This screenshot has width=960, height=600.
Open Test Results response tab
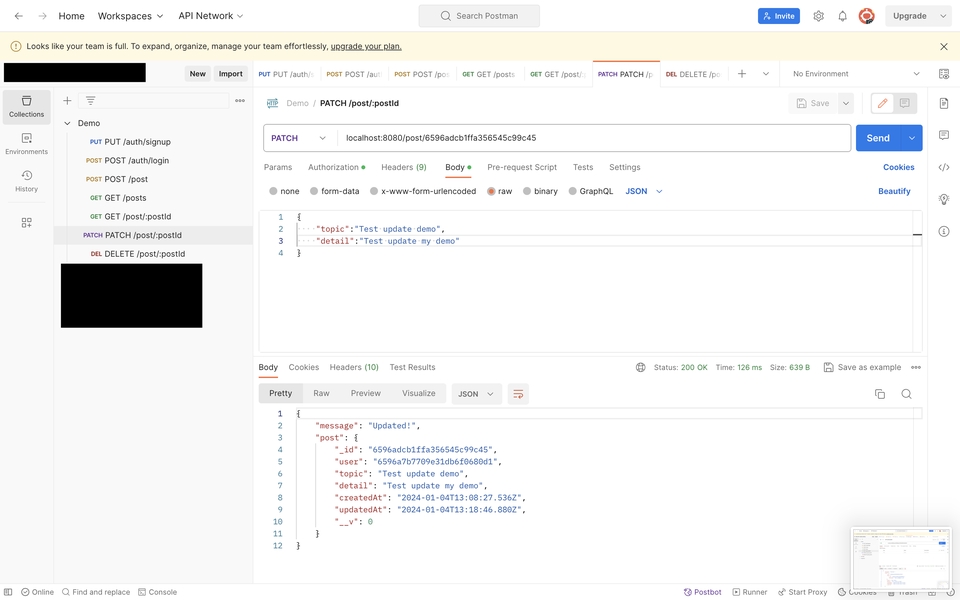[412, 367]
